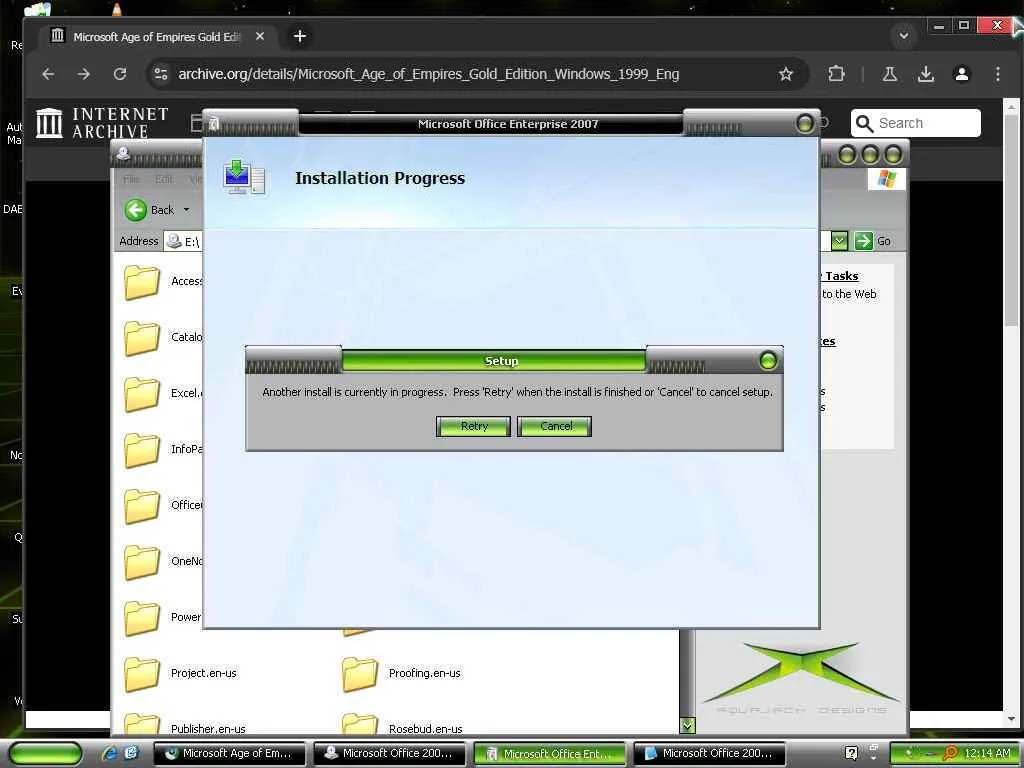The height and width of the screenshot is (768, 1024).
Task: Select the Microsoft Age of Empires Gold tab
Action: click(157, 37)
